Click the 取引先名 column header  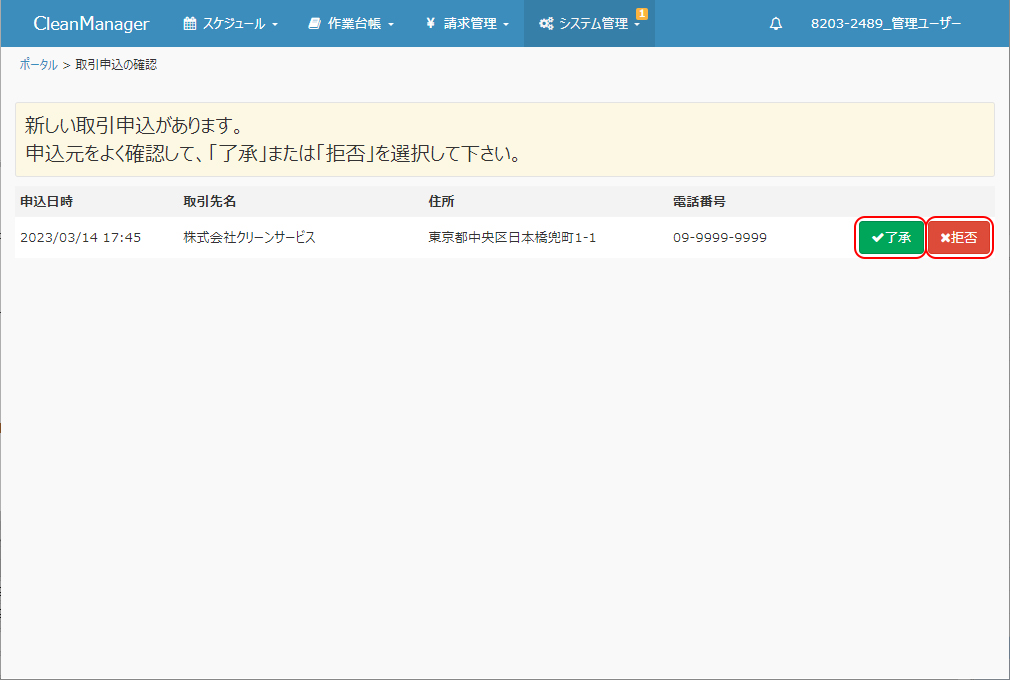click(x=210, y=201)
